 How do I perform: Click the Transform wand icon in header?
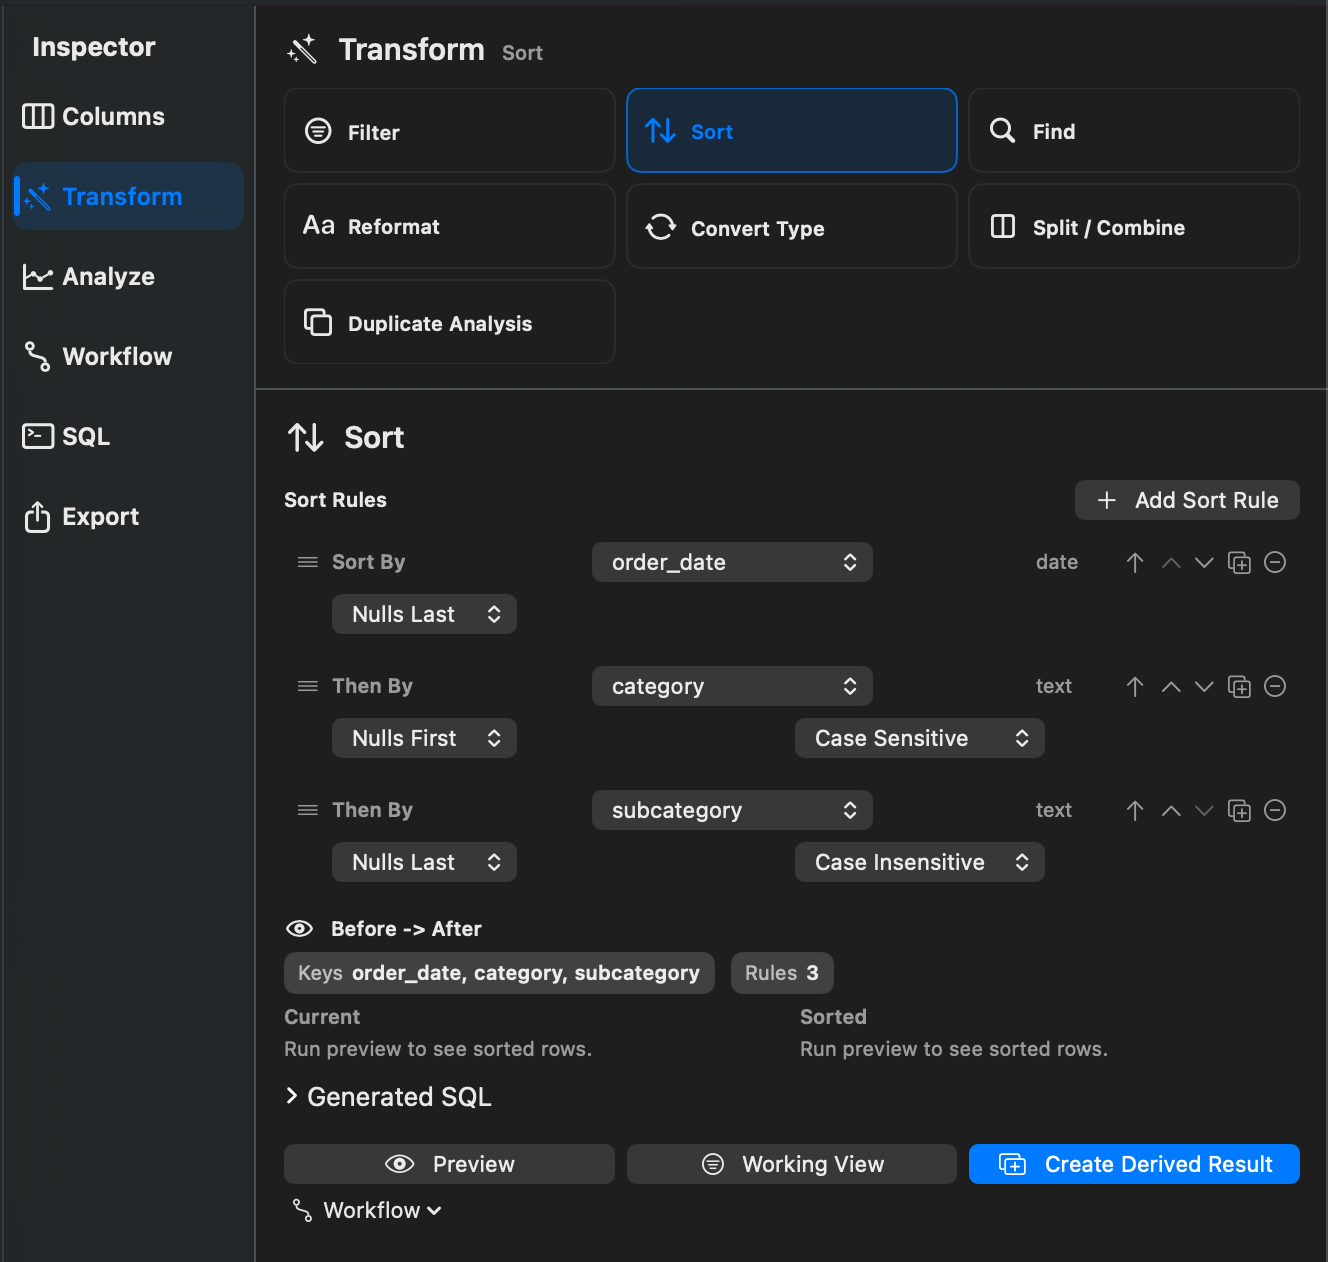tap(302, 49)
